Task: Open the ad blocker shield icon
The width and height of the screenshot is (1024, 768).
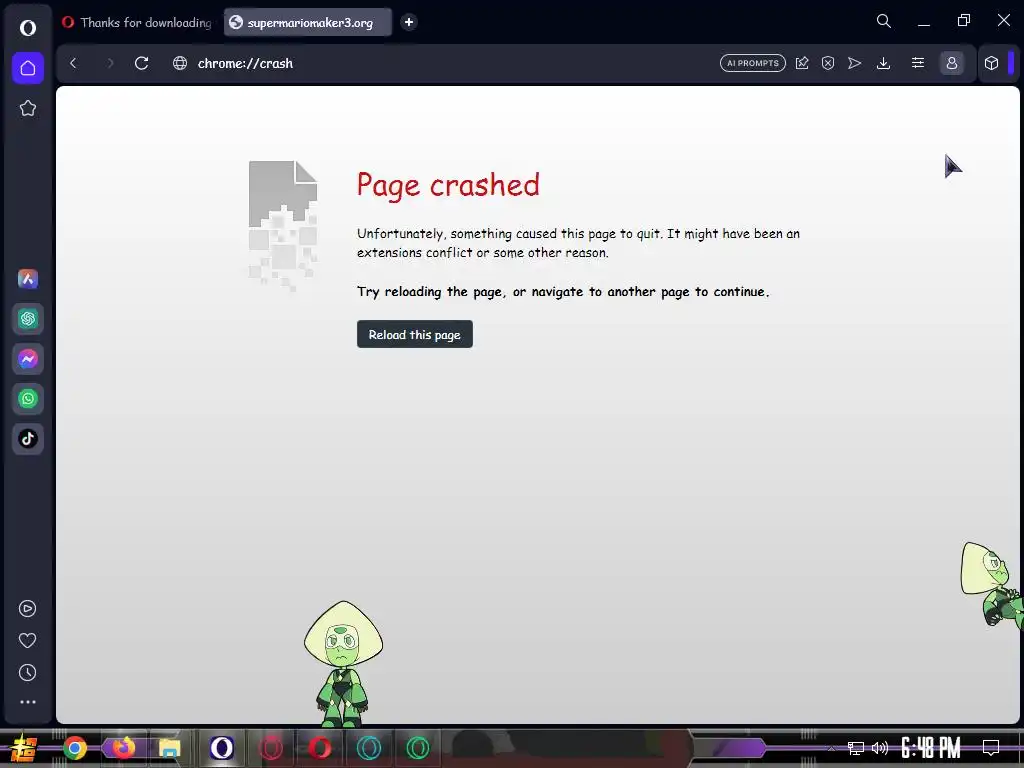Action: [828, 63]
